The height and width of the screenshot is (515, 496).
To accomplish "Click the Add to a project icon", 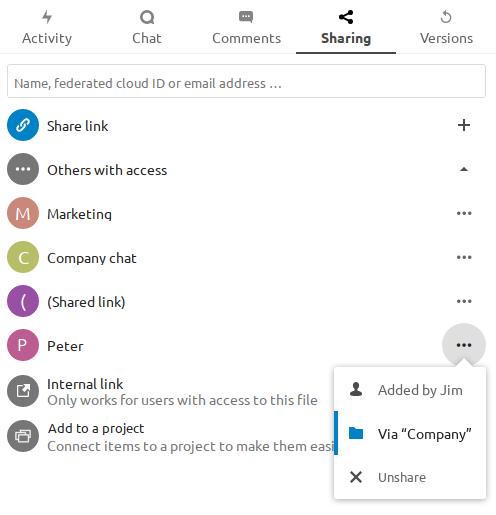I will click(x=23, y=436).
